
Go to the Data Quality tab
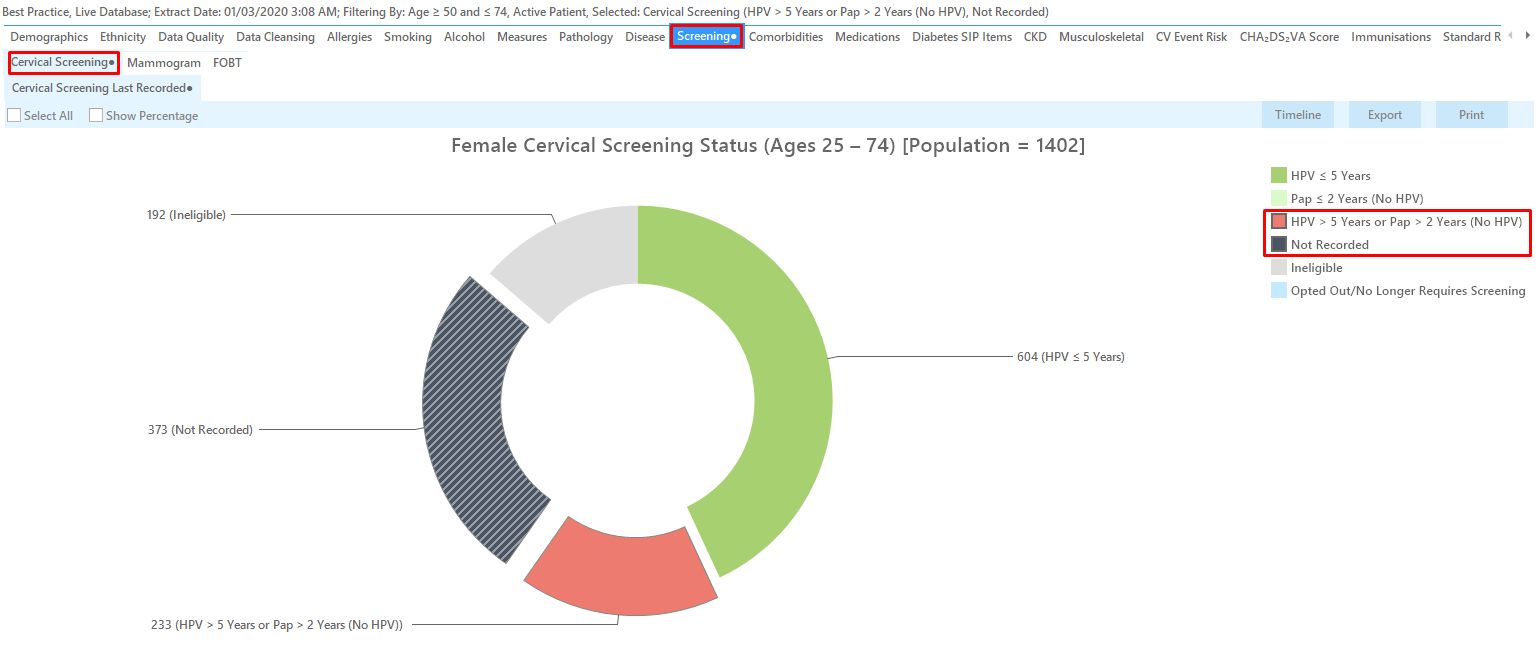tap(191, 37)
